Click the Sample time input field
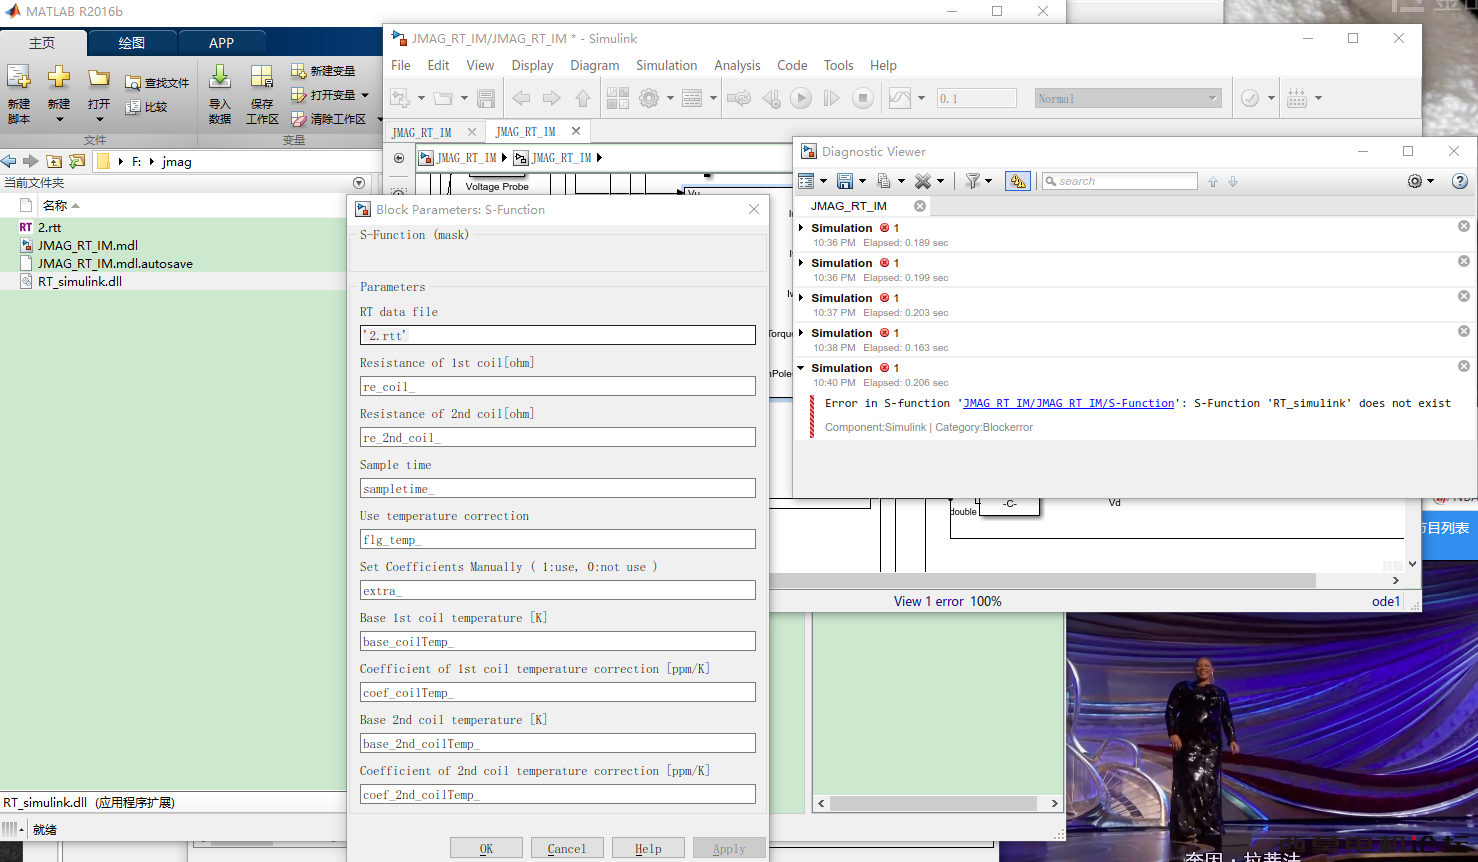 (558, 488)
